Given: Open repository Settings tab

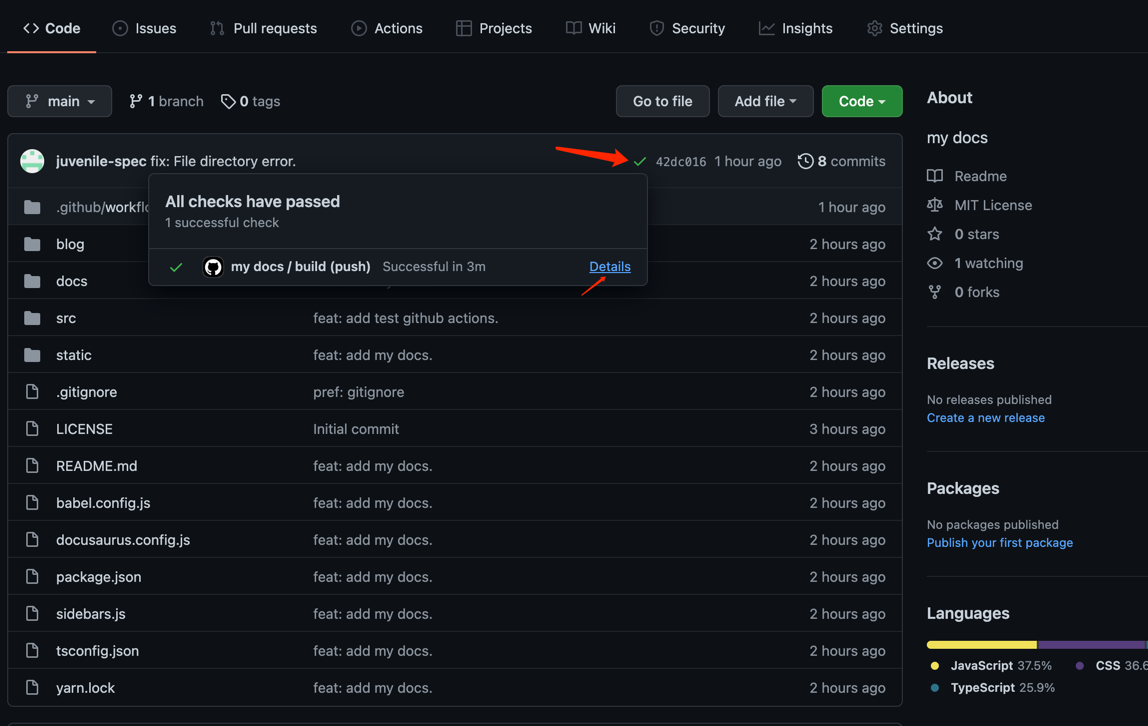Looking at the screenshot, I should coord(905,29).
